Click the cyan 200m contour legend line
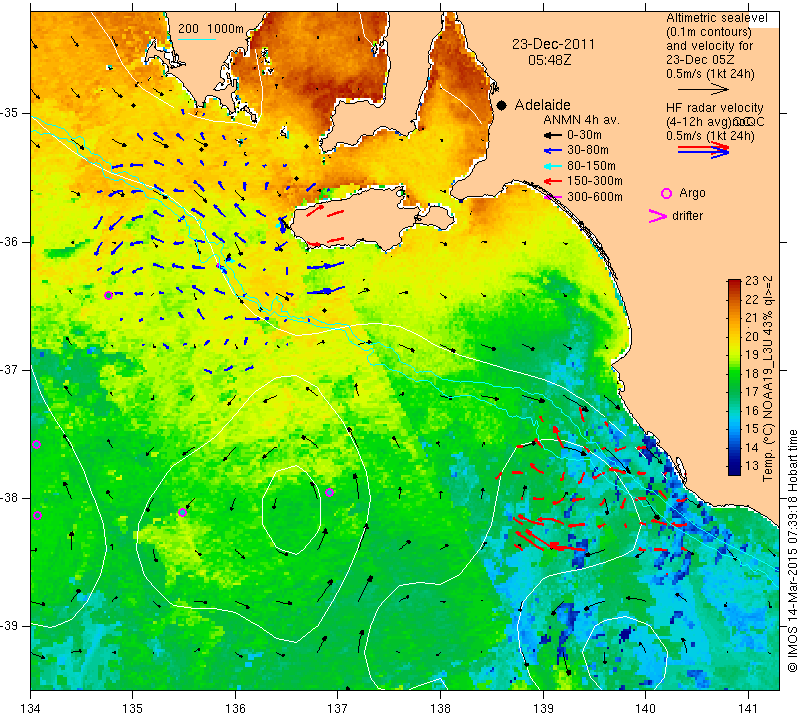800x720 pixels. click(x=196, y=39)
